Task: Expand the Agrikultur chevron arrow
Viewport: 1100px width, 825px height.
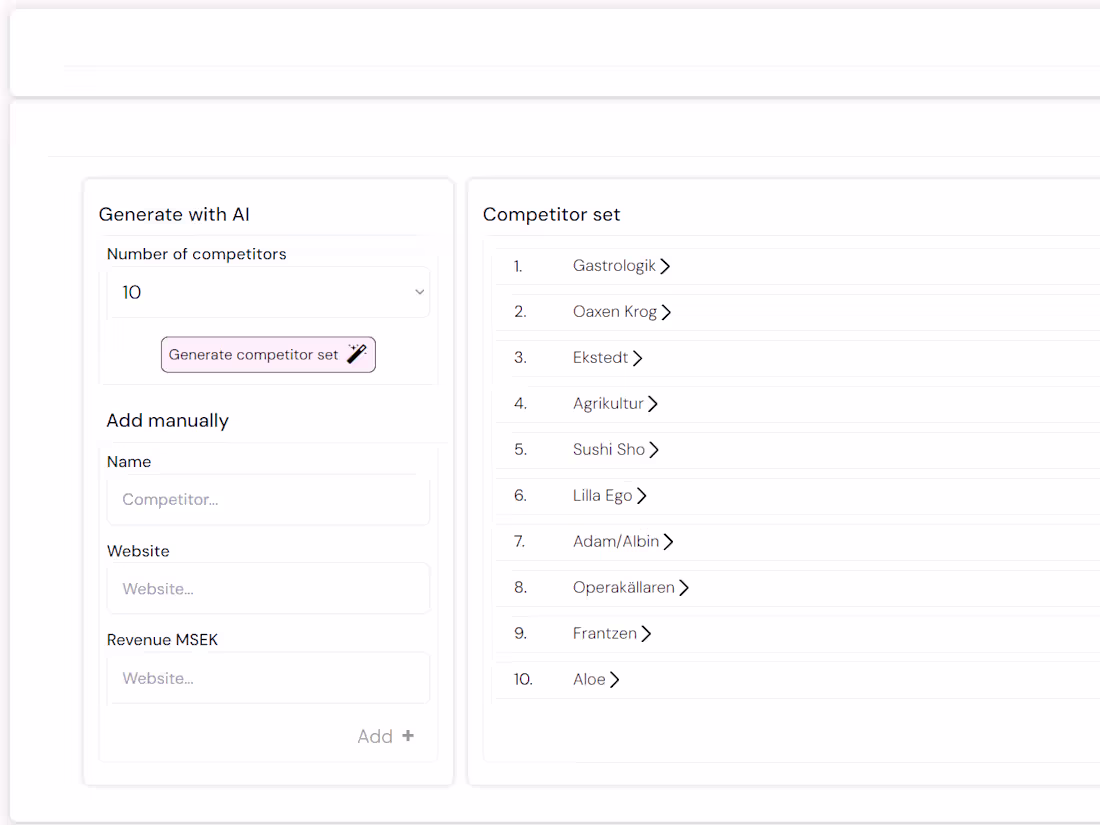Action: (x=652, y=404)
